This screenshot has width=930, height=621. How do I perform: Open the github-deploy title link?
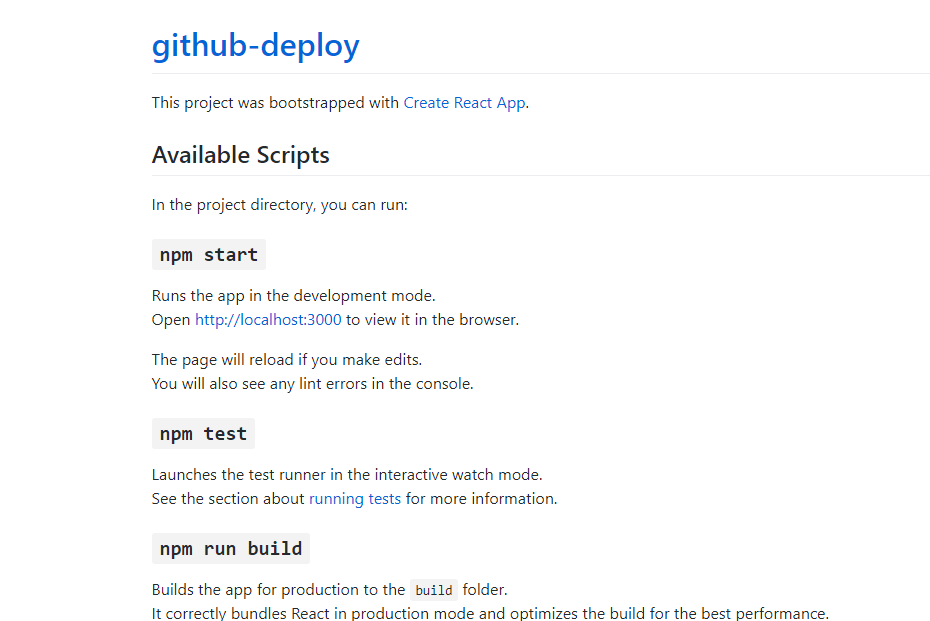(256, 46)
